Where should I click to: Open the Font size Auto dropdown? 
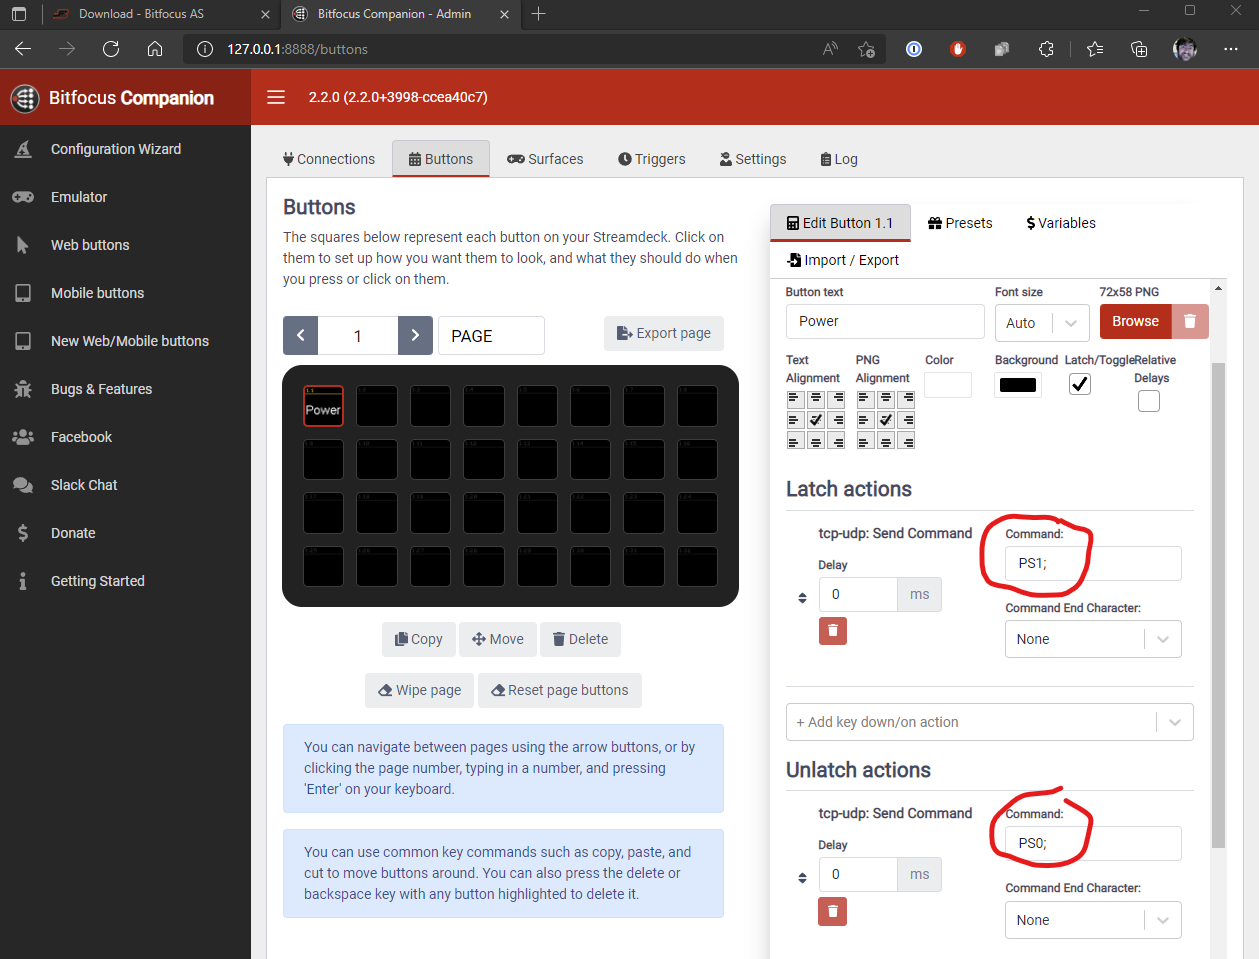click(x=1042, y=323)
